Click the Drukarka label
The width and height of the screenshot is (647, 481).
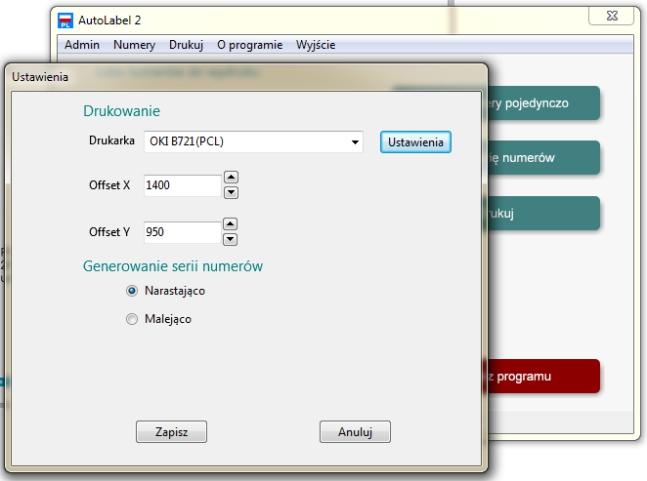click(x=111, y=141)
